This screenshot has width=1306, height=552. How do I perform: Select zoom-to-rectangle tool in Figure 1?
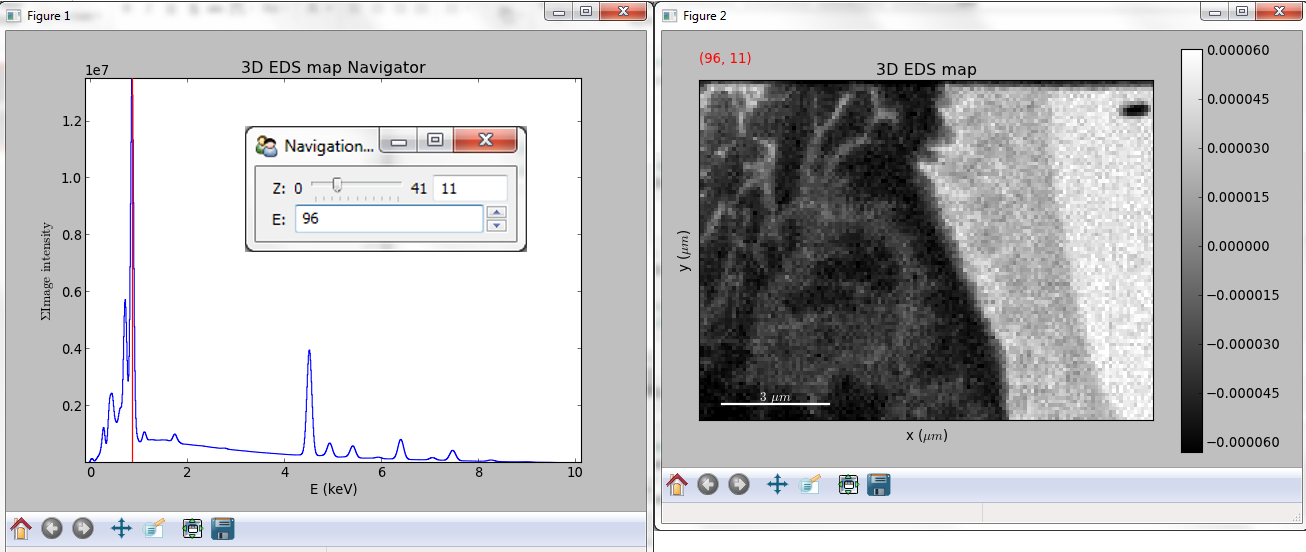coord(153,528)
